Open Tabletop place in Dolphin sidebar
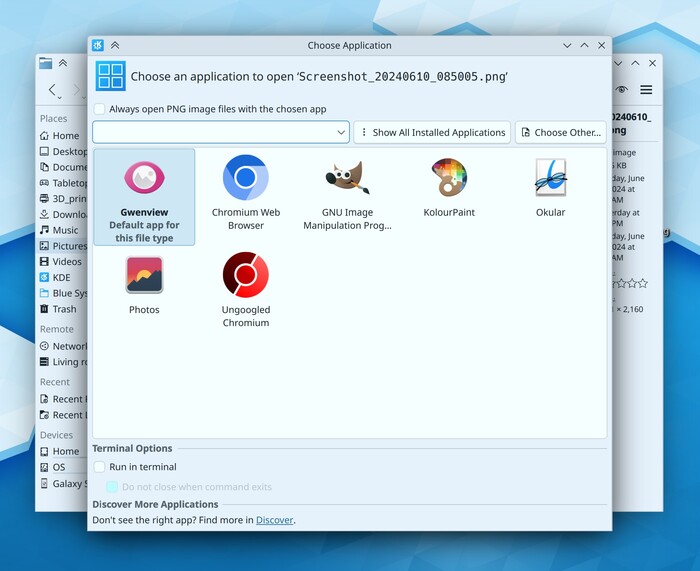The height and width of the screenshot is (571, 700). (x=63, y=183)
